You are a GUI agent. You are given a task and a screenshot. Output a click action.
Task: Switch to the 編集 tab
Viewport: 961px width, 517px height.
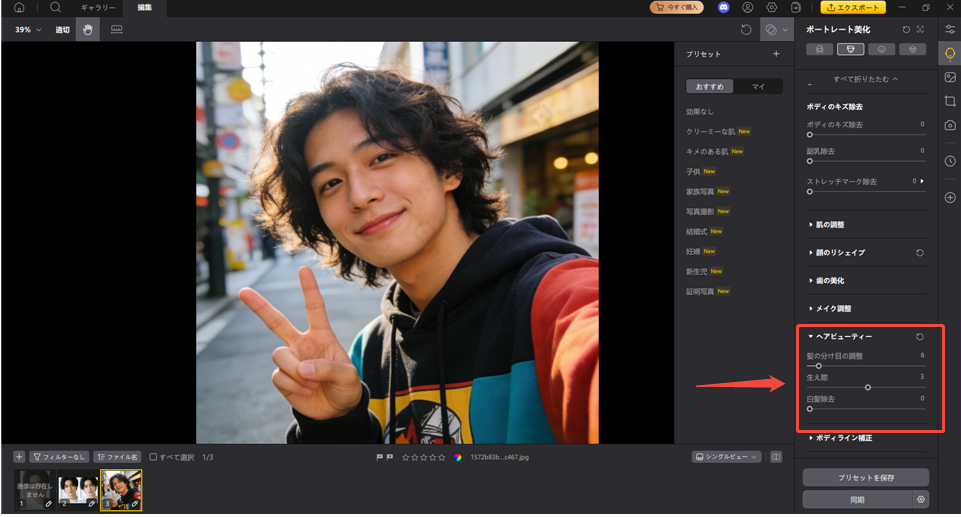pos(145,7)
